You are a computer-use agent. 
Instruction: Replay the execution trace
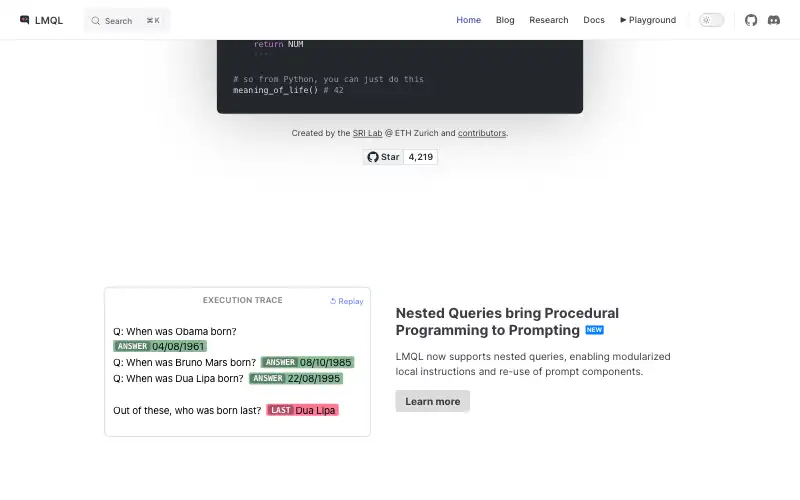(346, 302)
